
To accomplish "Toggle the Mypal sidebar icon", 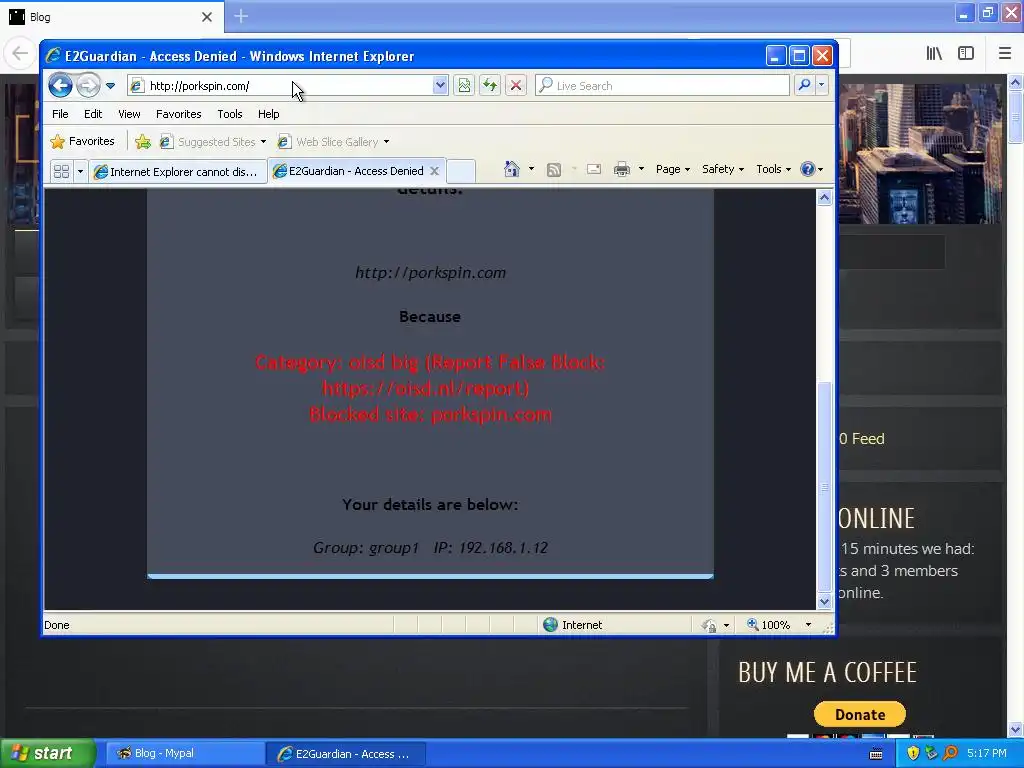I will [966, 53].
